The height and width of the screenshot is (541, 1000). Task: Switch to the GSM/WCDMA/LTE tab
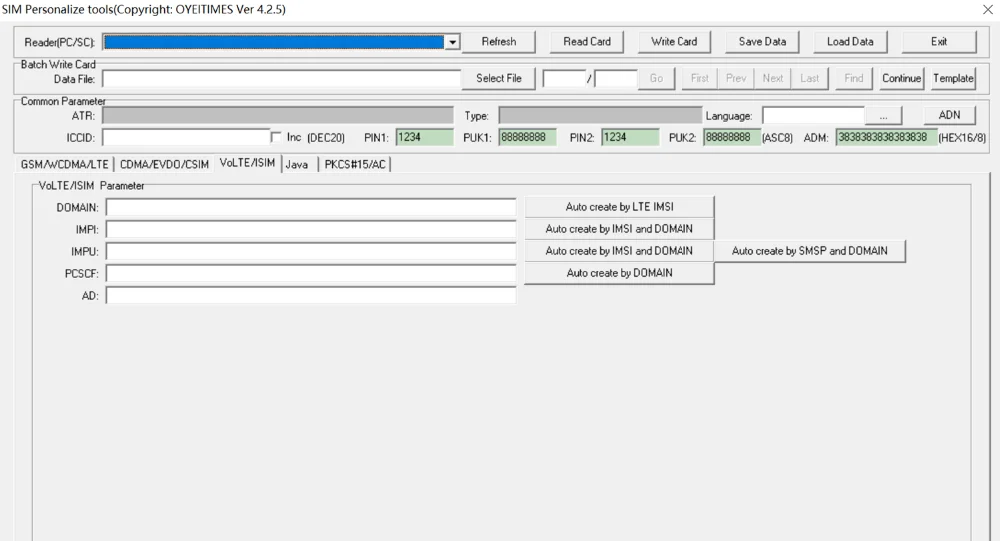pyautogui.click(x=64, y=165)
